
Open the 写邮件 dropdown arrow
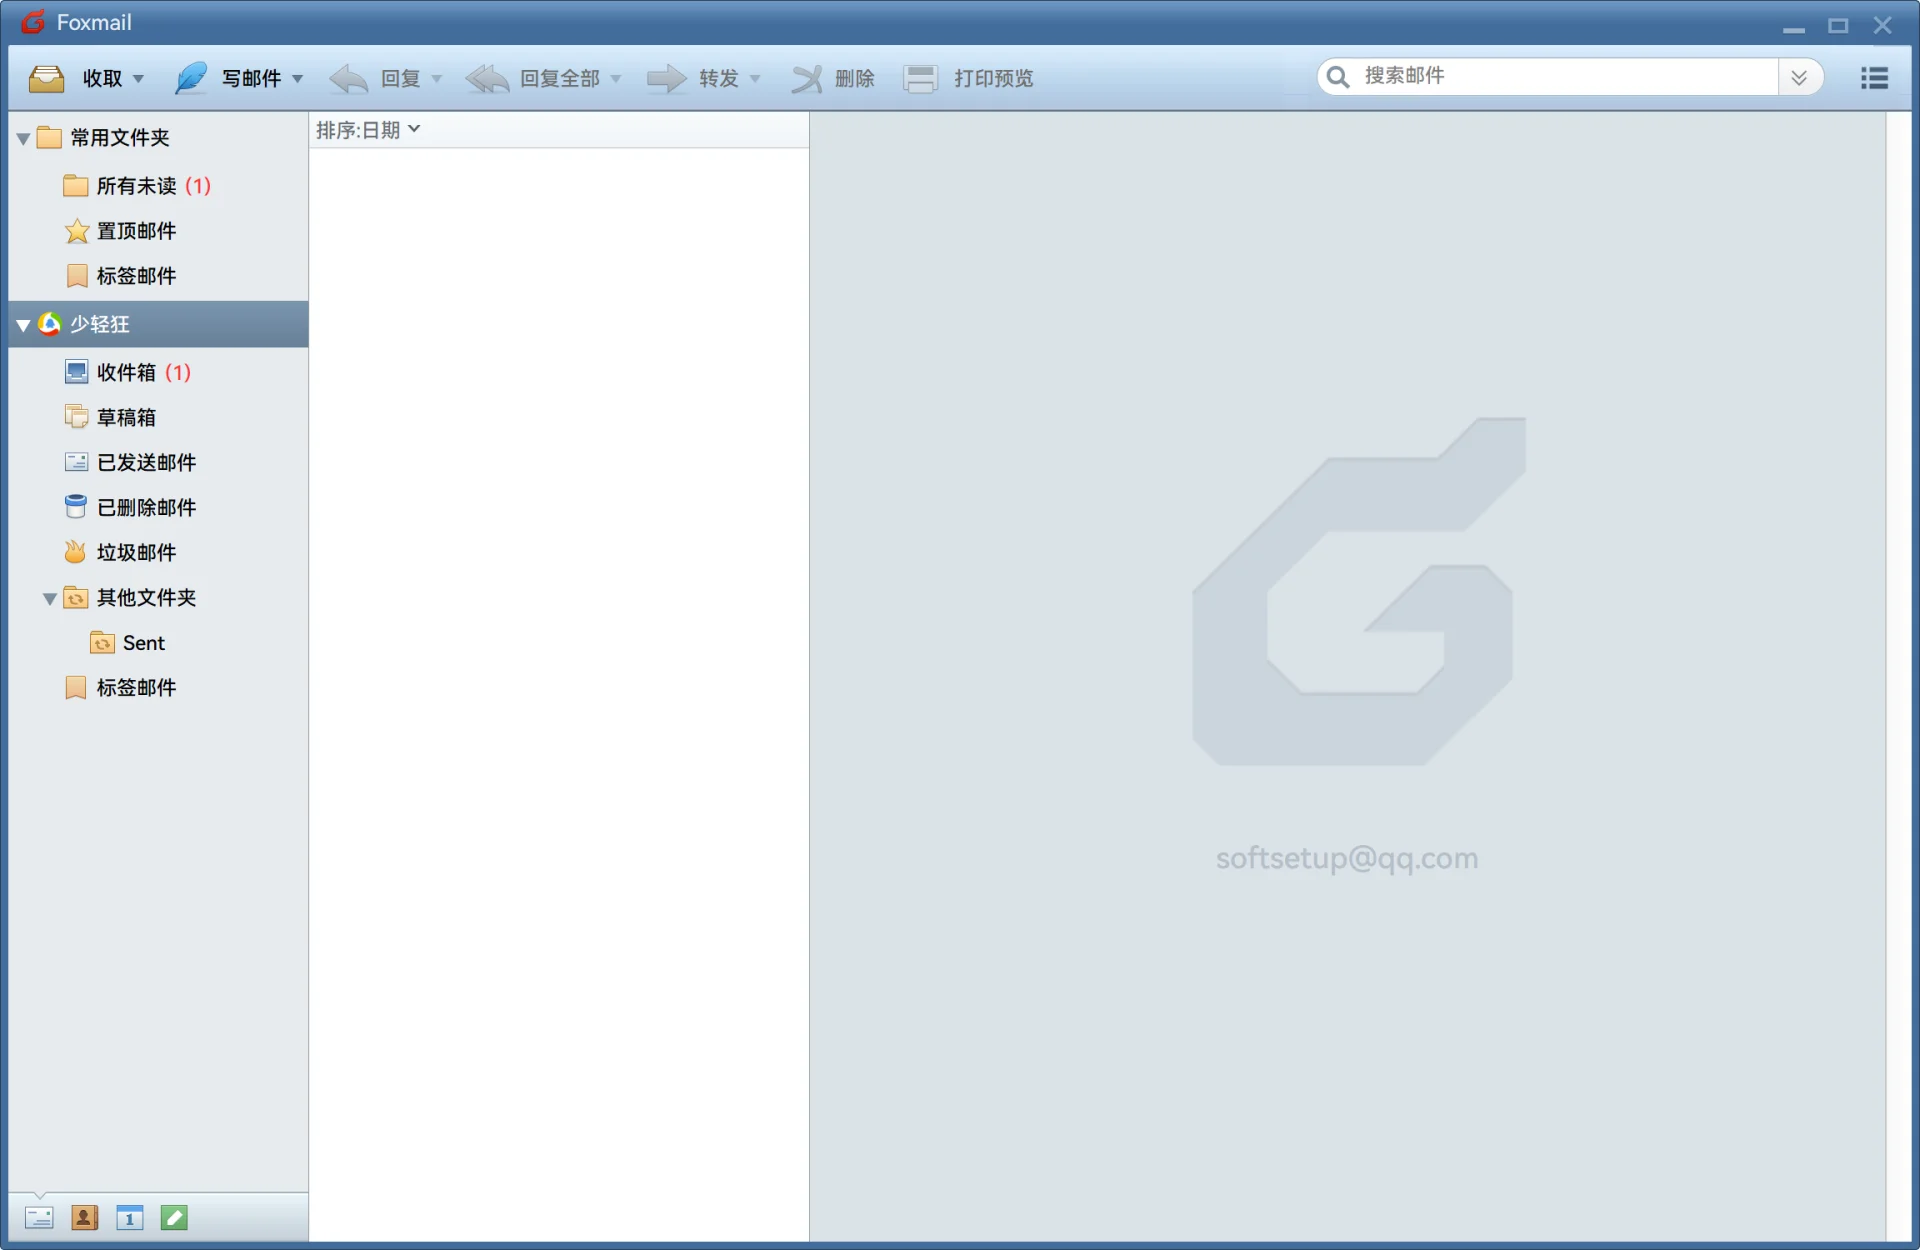[x=298, y=79]
